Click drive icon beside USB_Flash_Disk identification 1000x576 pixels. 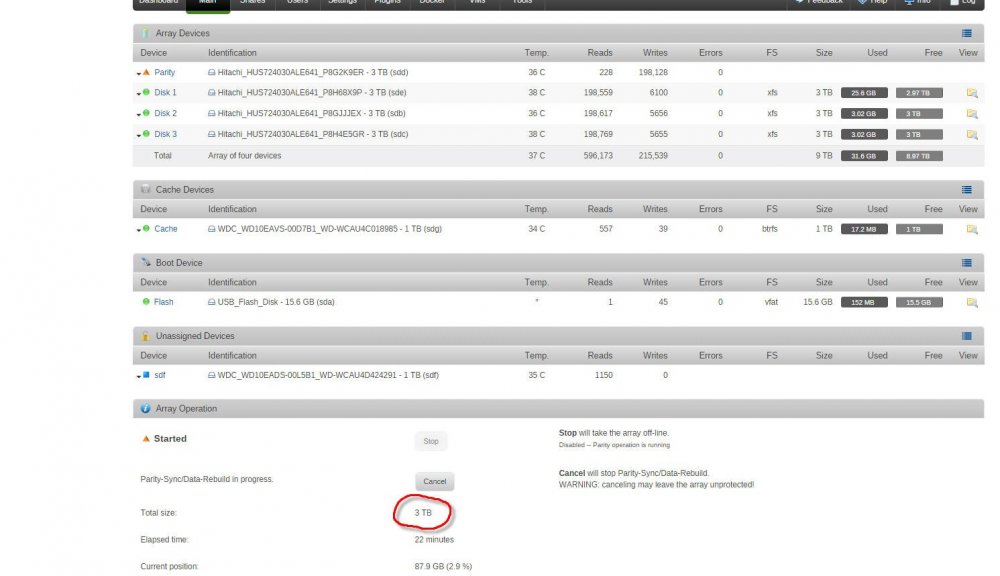click(x=212, y=302)
